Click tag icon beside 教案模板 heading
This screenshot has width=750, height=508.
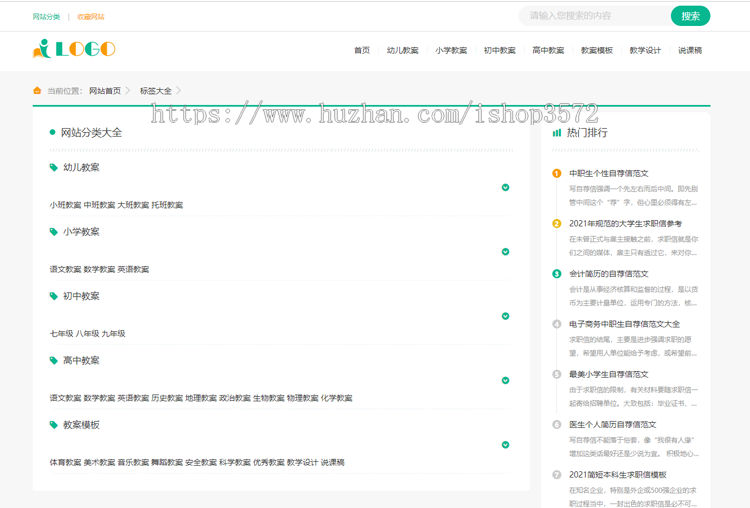coord(54,425)
